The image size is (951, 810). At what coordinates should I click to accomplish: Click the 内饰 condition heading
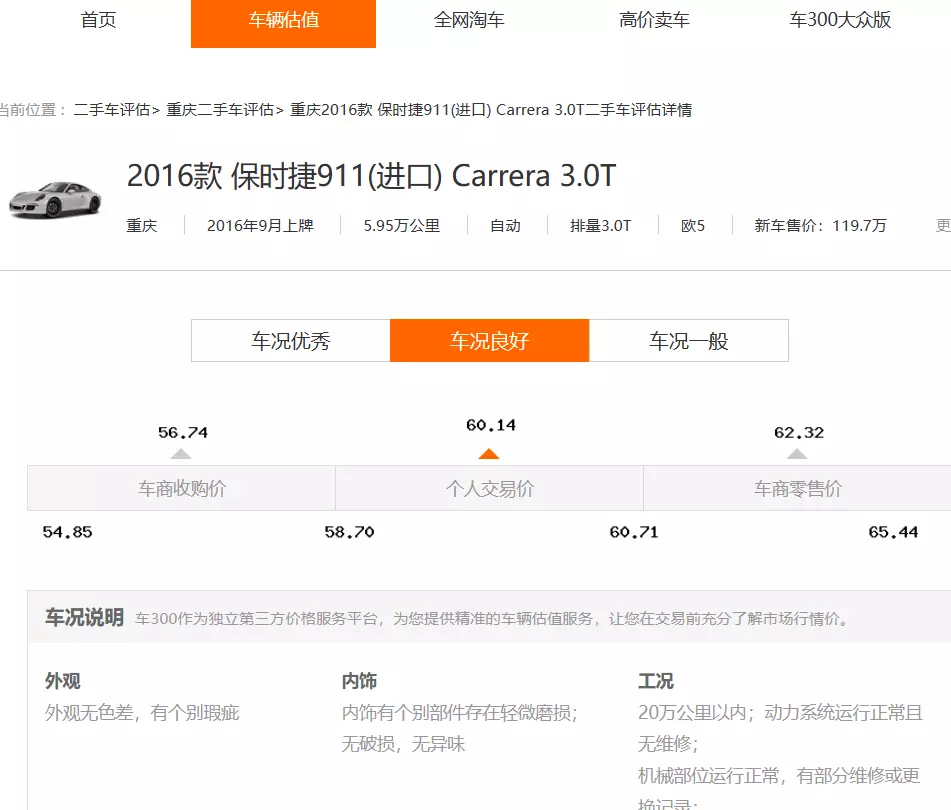[359, 681]
